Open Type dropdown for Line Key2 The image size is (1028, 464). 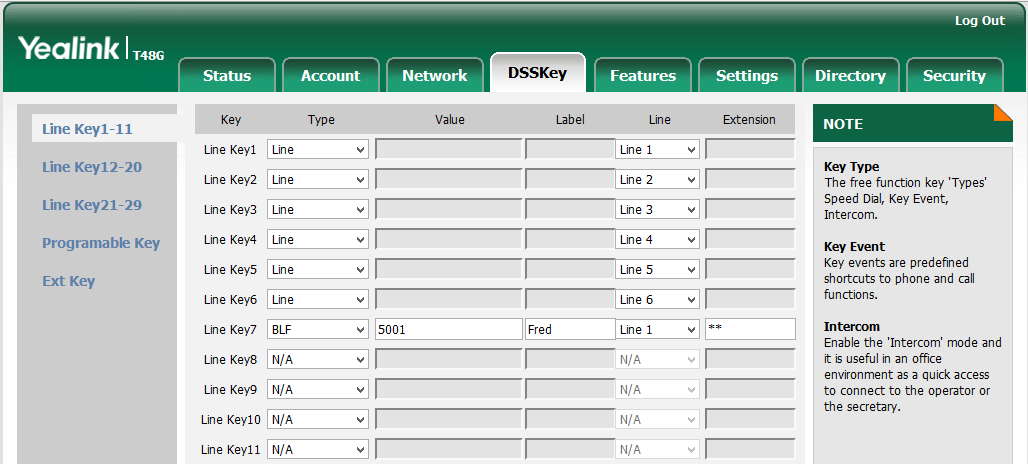click(318, 180)
